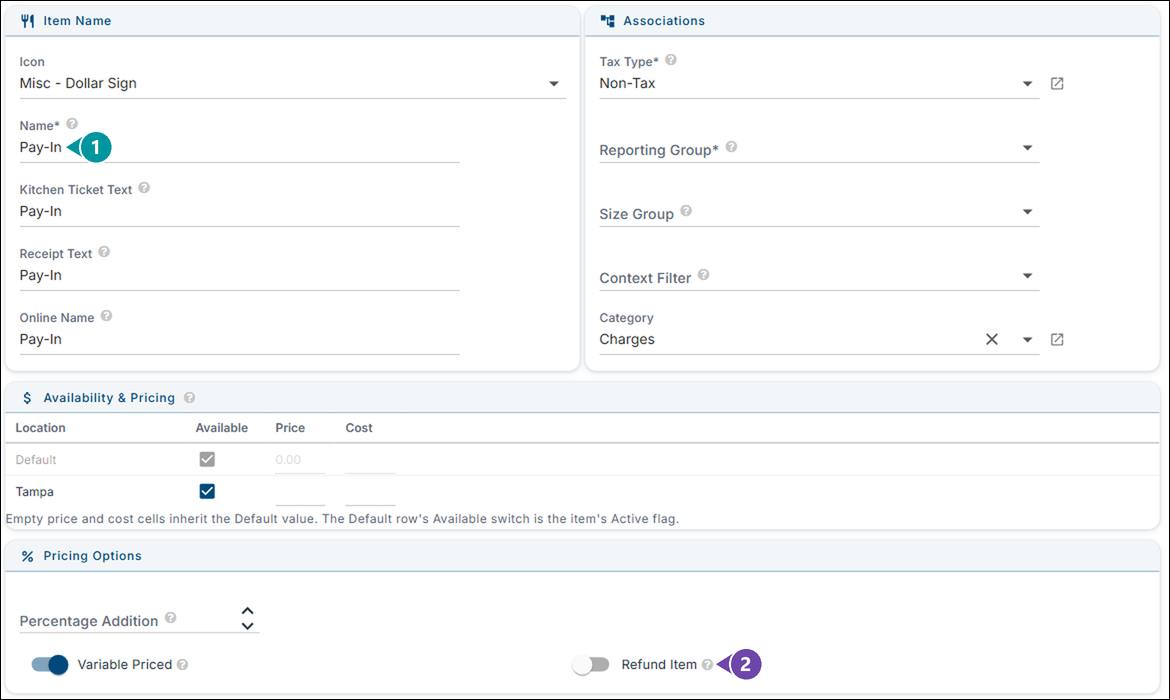Click help icon beside Kitchen Ticket Text
The height and width of the screenshot is (700, 1170).
(144, 188)
